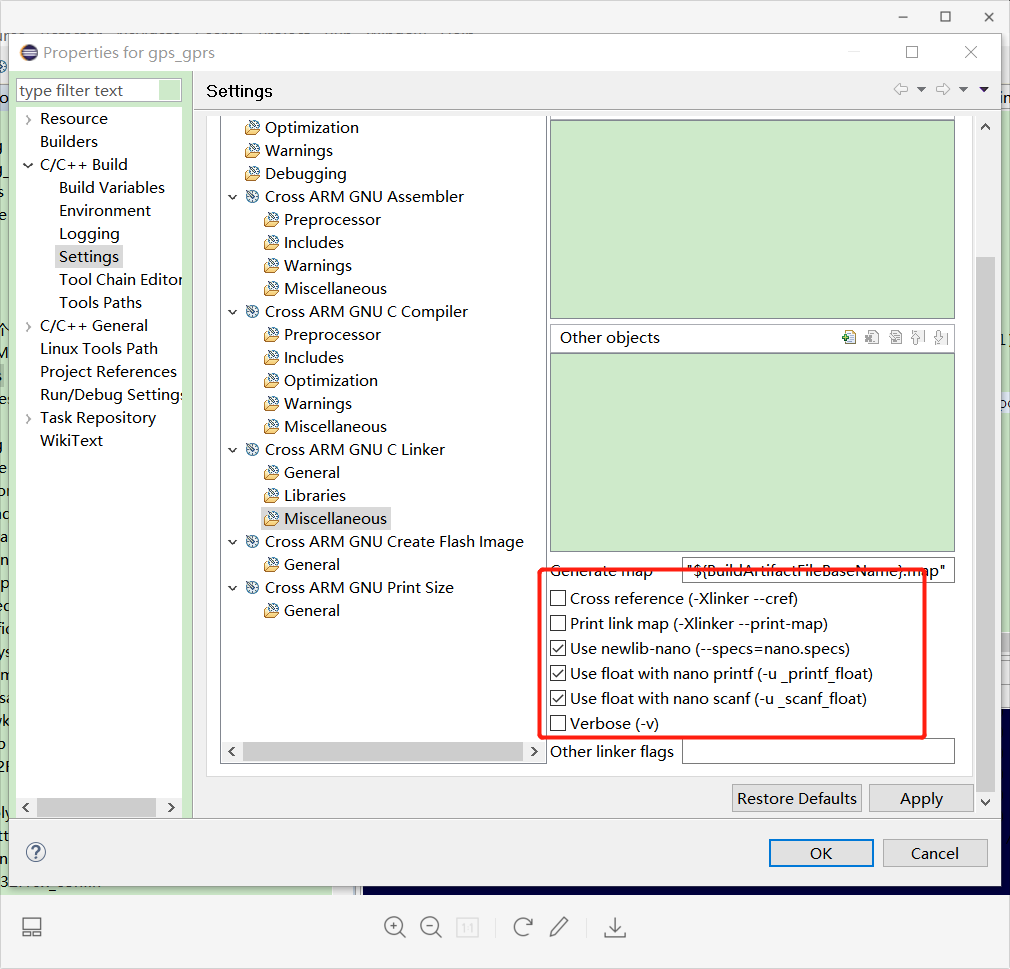Navigate back with the back arrow
This screenshot has width=1010, height=969.
coord(900,89)
